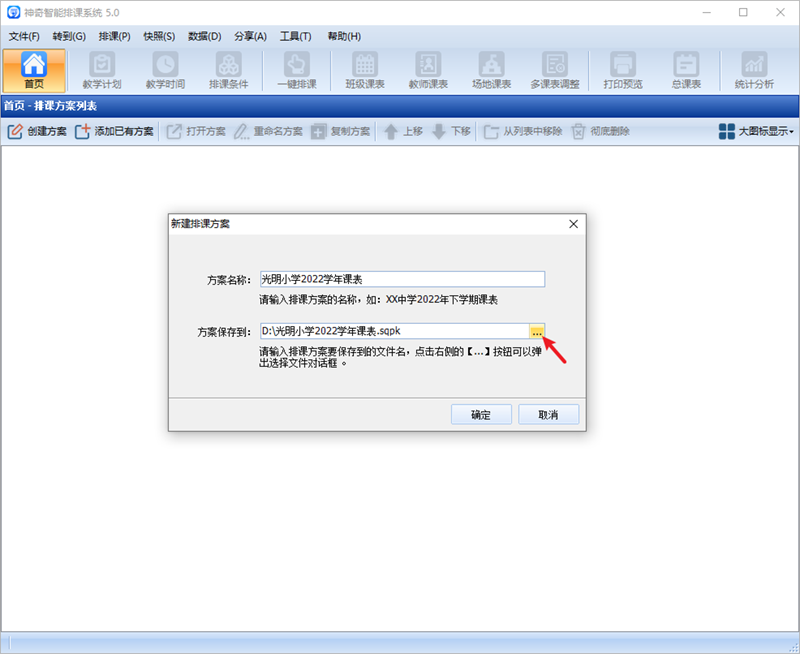The height and width of the screenshot is (654, 800).
Task: Open the 帮助(H) menu
Action: [344, 36]
